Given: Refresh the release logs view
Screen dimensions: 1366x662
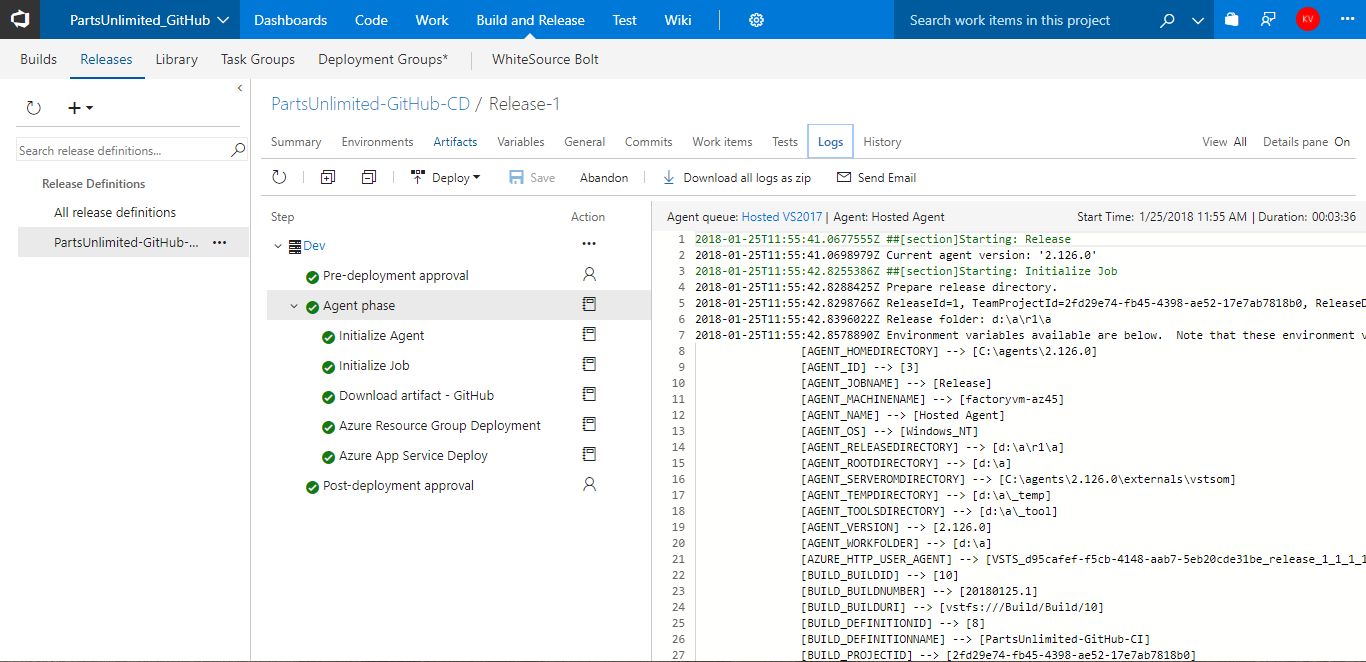Looking at the screenshot, I should pyautogui.click(x=280, y=177).
